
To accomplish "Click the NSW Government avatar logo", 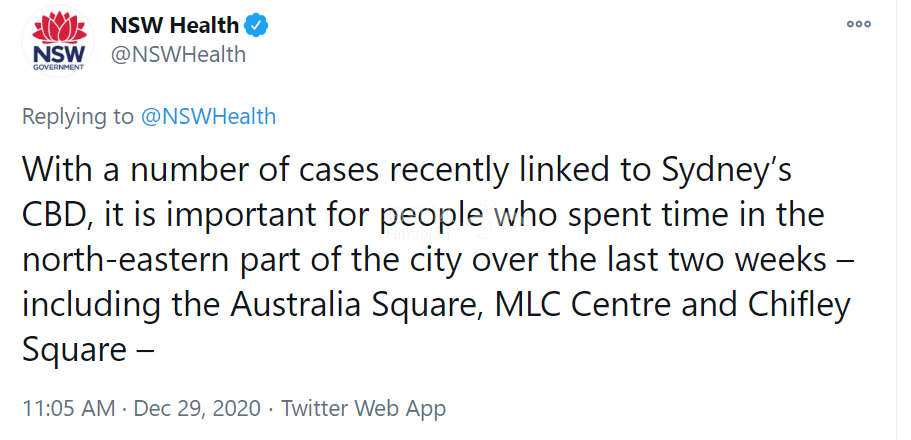I will (x=59, y=42).
